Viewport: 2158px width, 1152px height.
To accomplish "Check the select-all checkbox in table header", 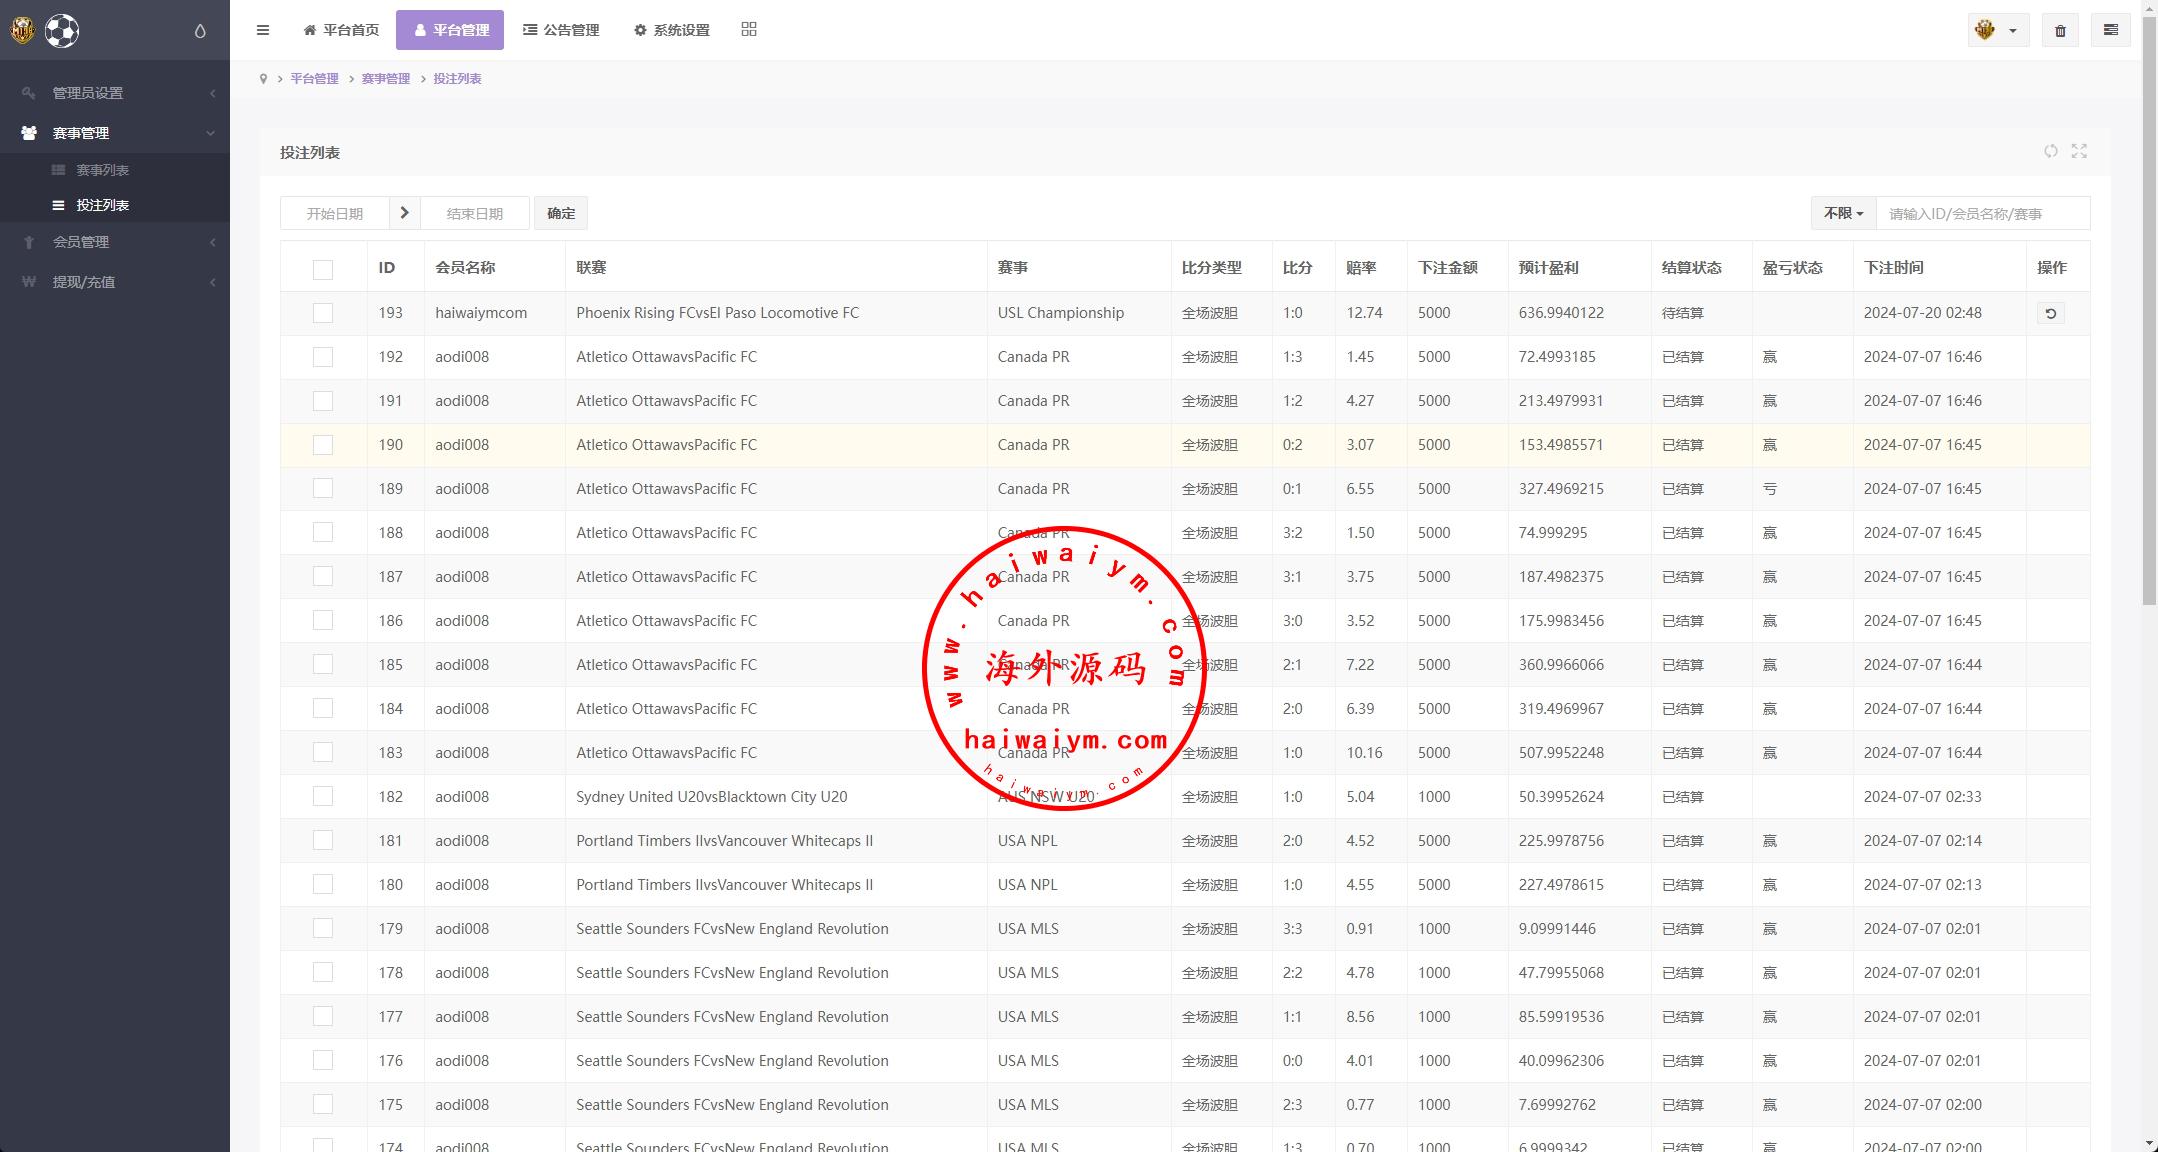I will [x=322, y=269].
